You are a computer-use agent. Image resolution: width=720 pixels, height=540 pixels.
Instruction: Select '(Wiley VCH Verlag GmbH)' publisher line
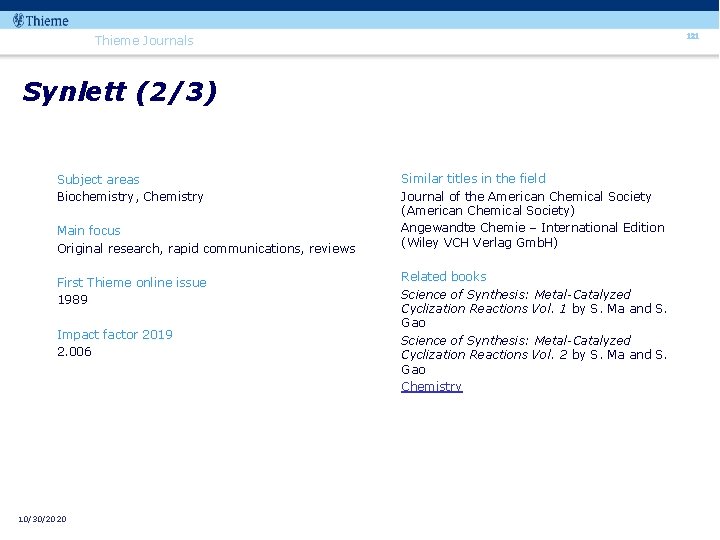point(479,242)
